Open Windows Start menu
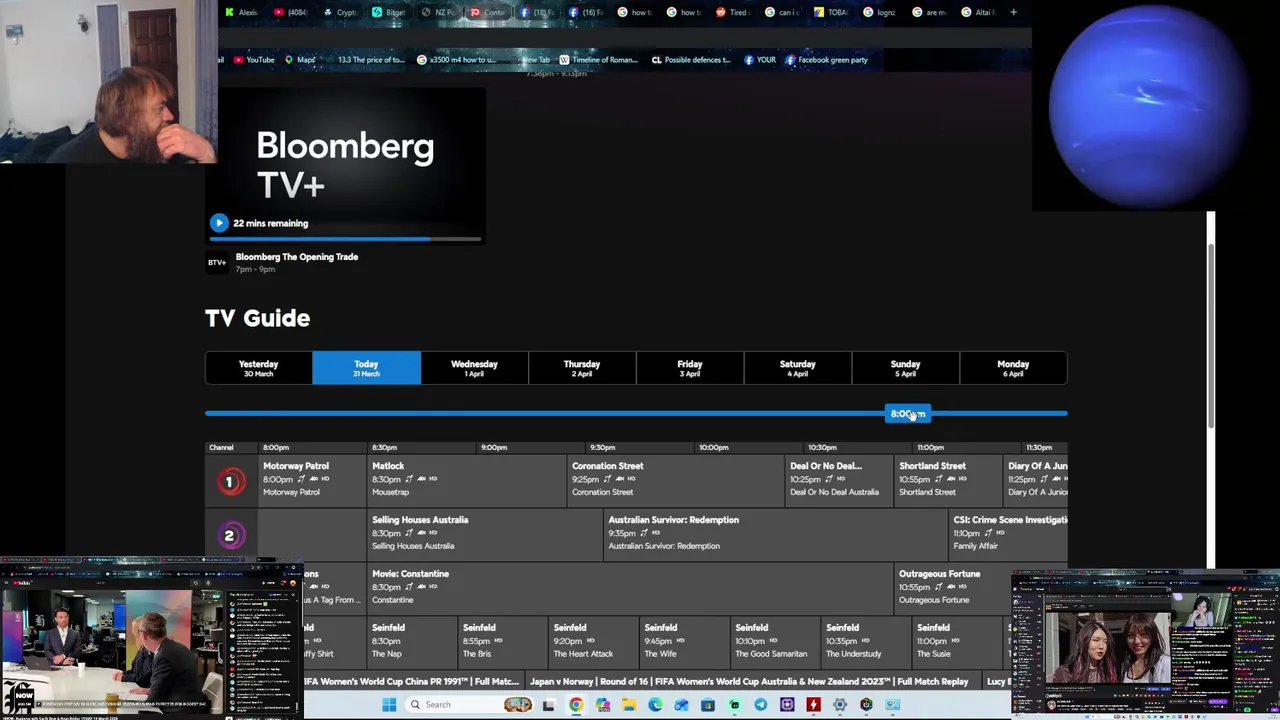 (389, 705)
